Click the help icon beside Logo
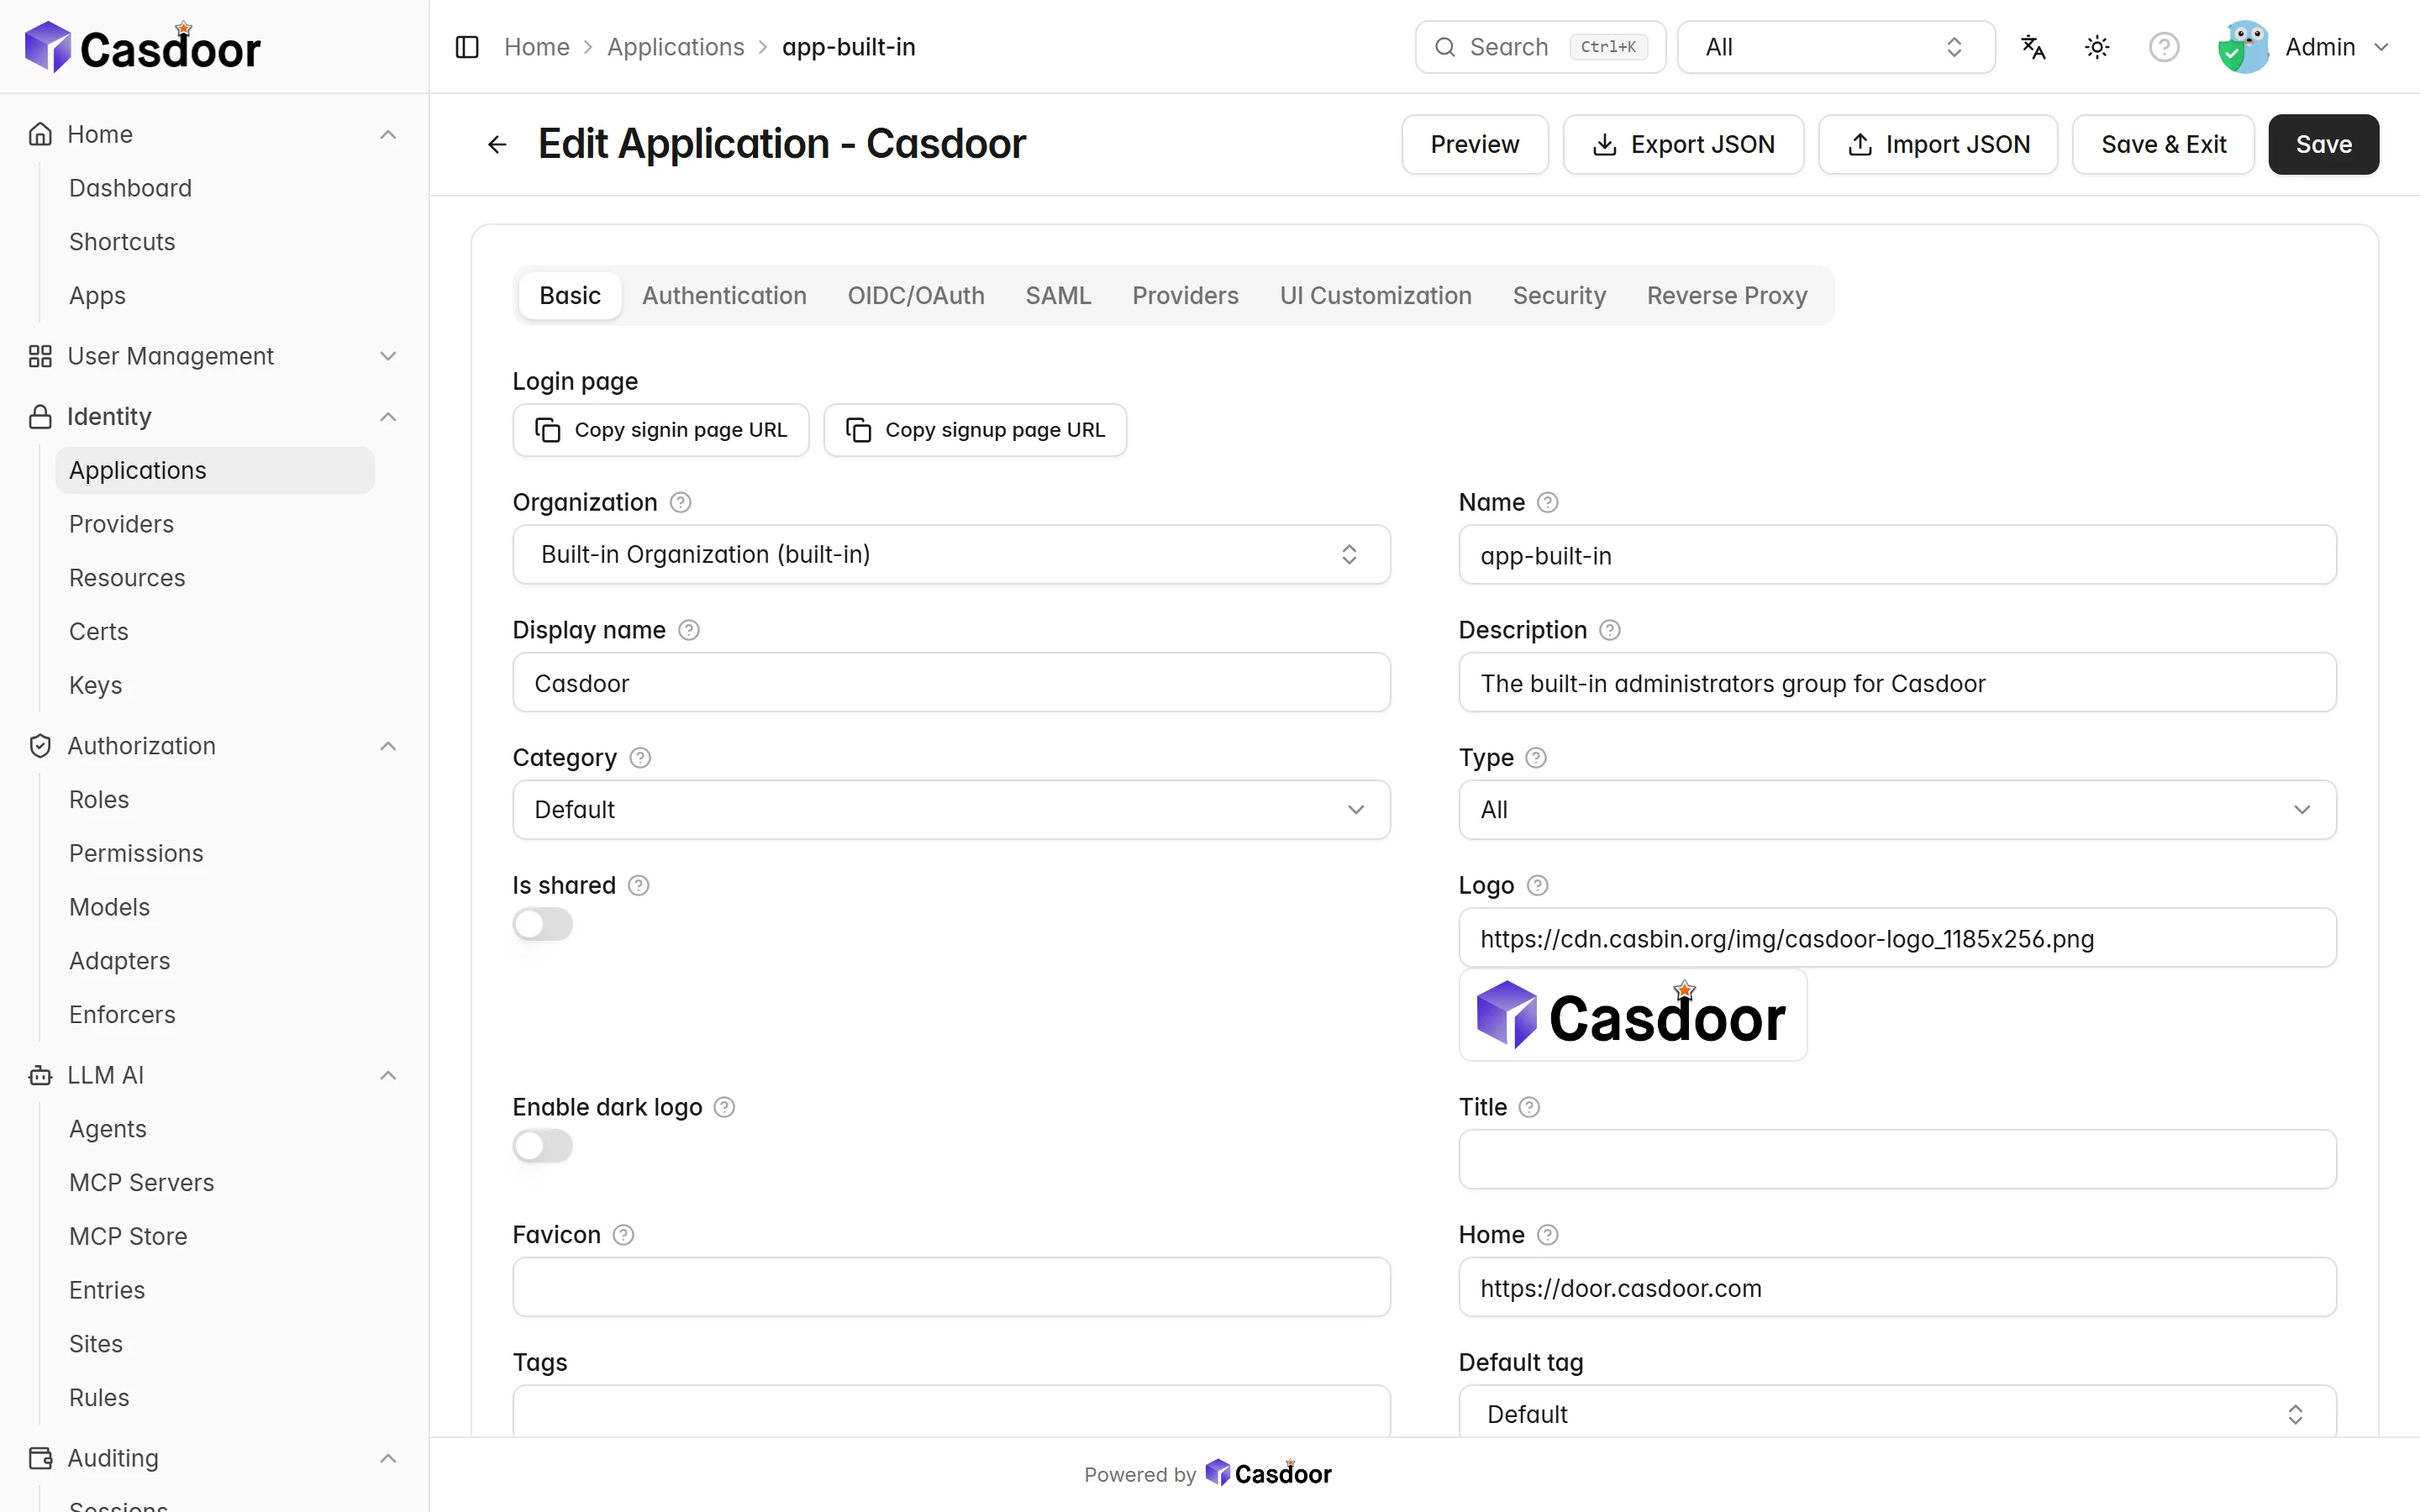This screenshot has height=1512, width=2420. tap(1538, 886)
